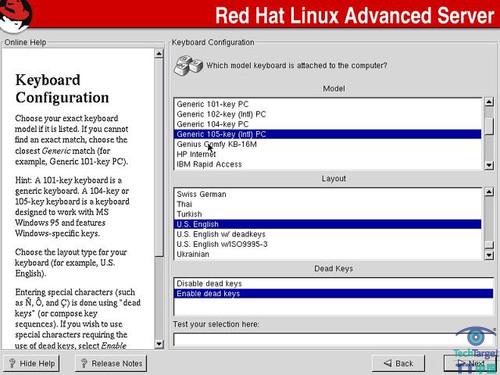Click the keyboard keys icon

click(189, 65)
